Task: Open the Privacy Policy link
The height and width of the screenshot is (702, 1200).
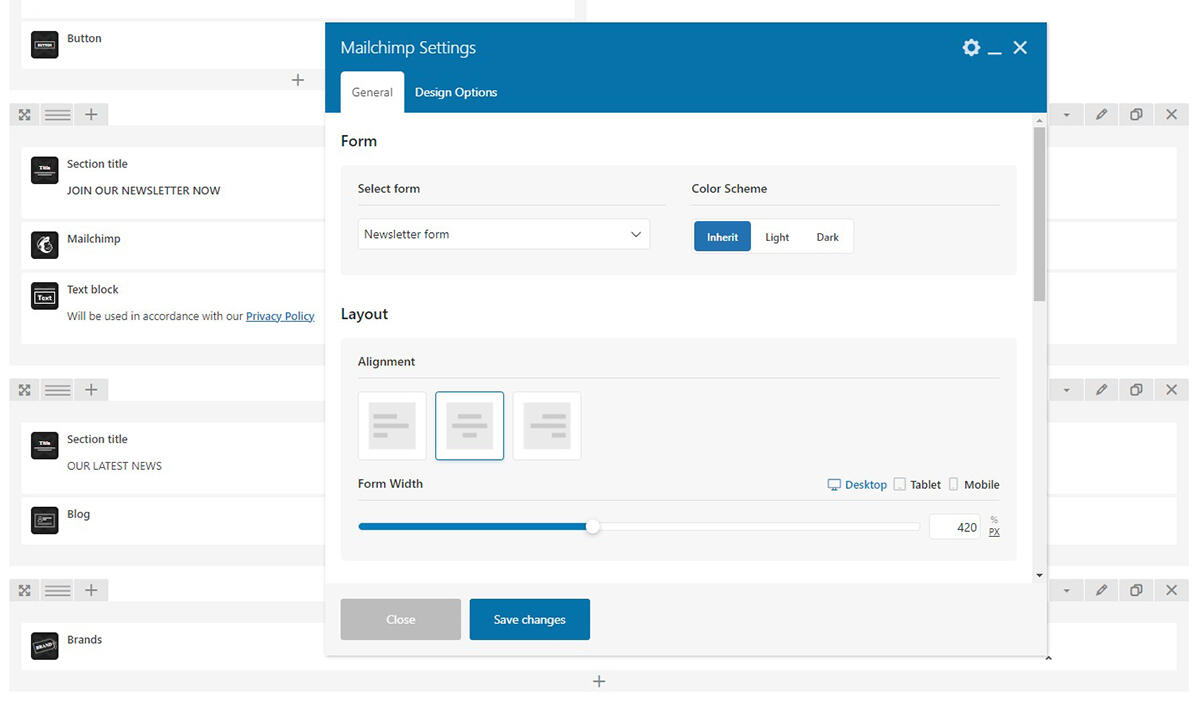Action: (280, 316)
